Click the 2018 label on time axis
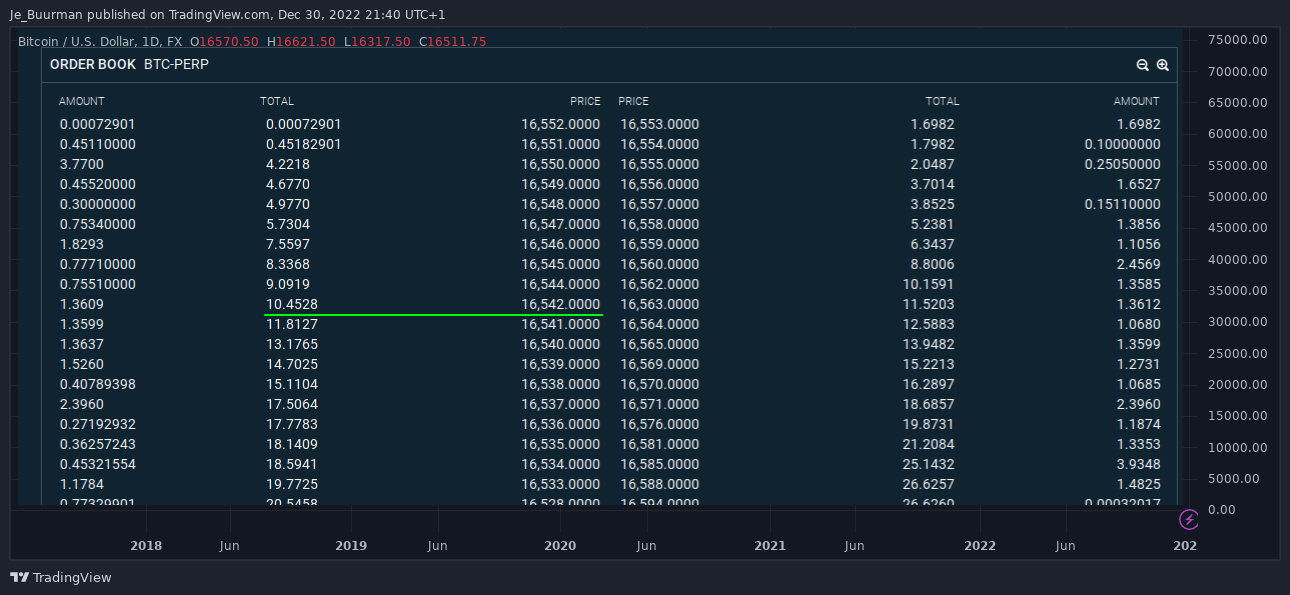1290x595 pixels. click(x=146, y=546)
